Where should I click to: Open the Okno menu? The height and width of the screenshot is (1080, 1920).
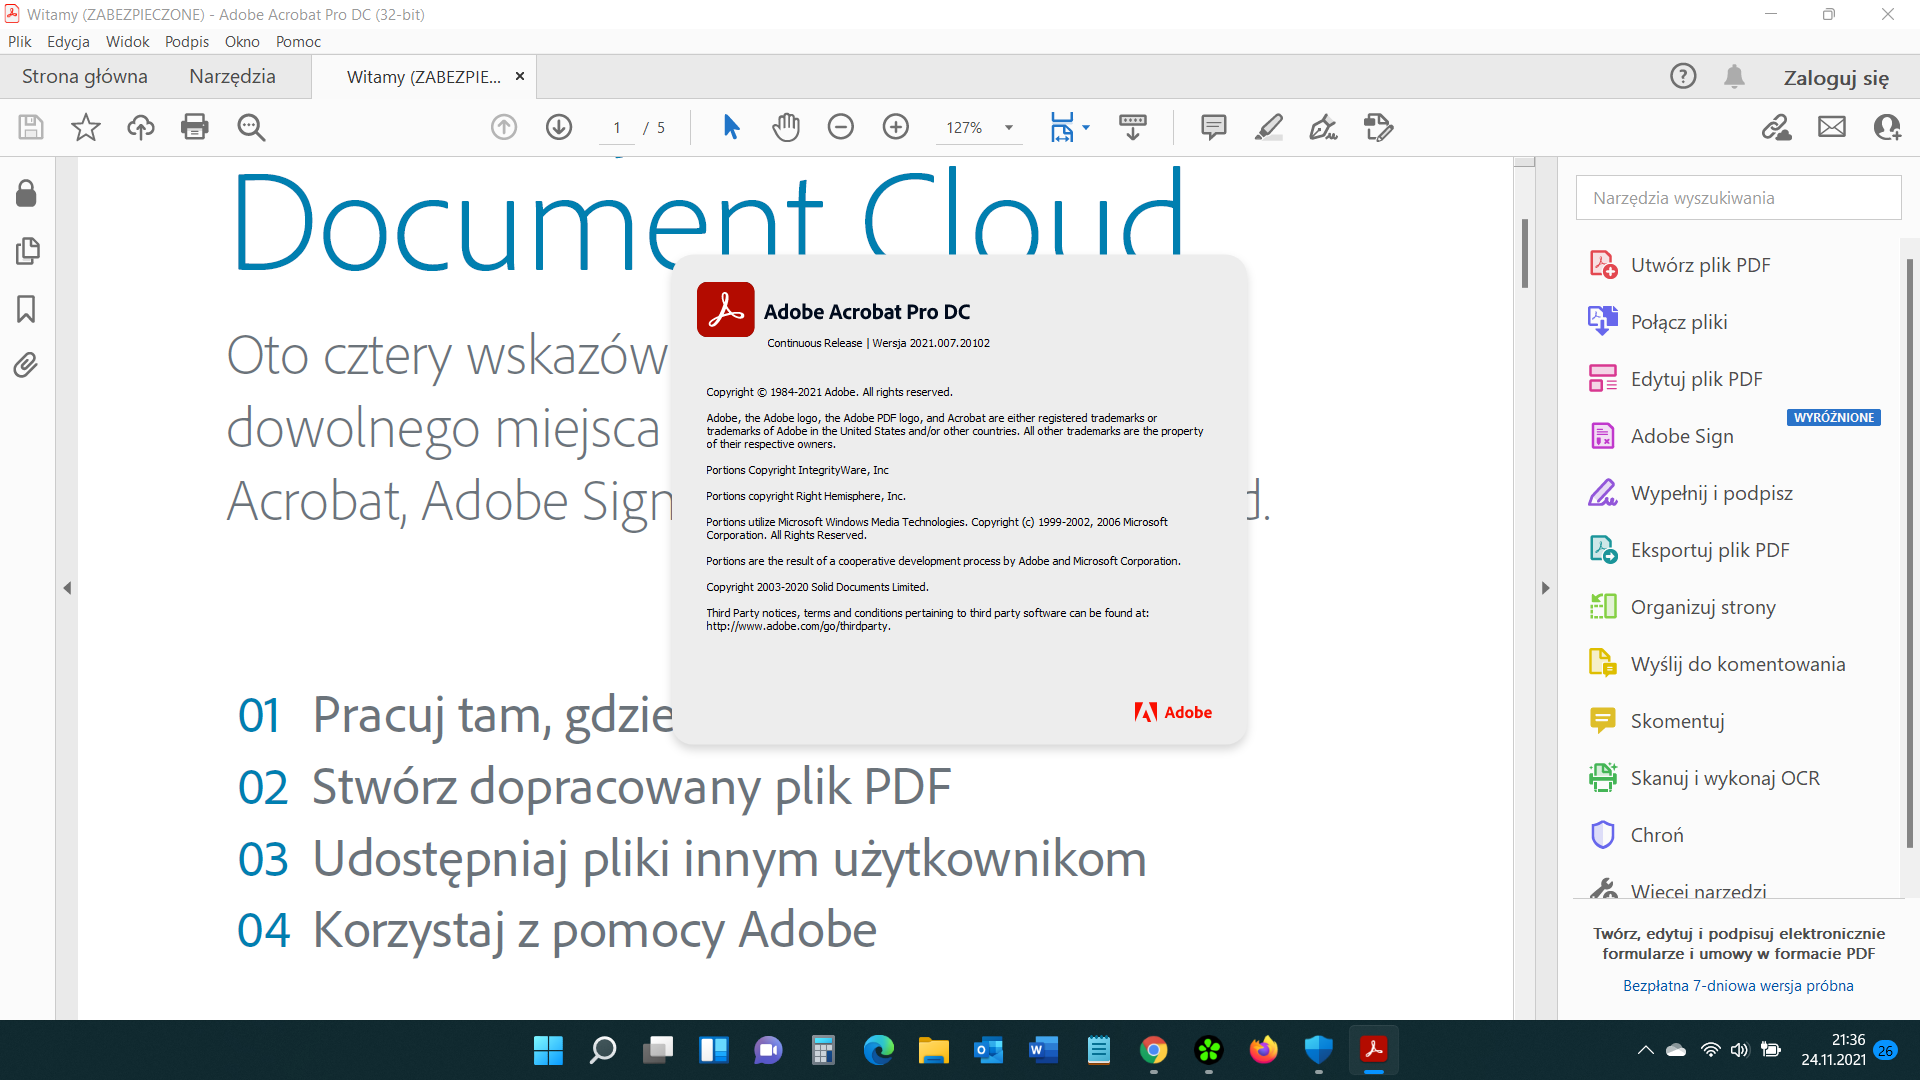[x=242, y=41]
